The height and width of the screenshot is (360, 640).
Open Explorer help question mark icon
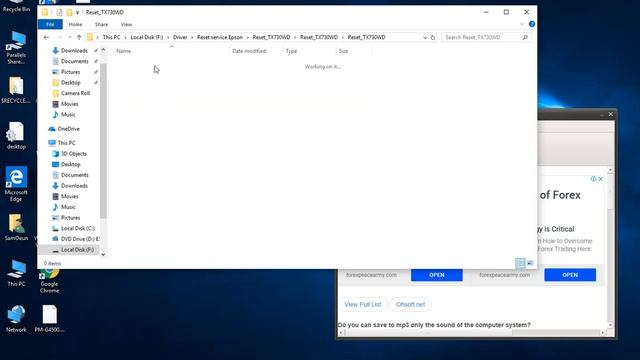(x=532, y=24)
